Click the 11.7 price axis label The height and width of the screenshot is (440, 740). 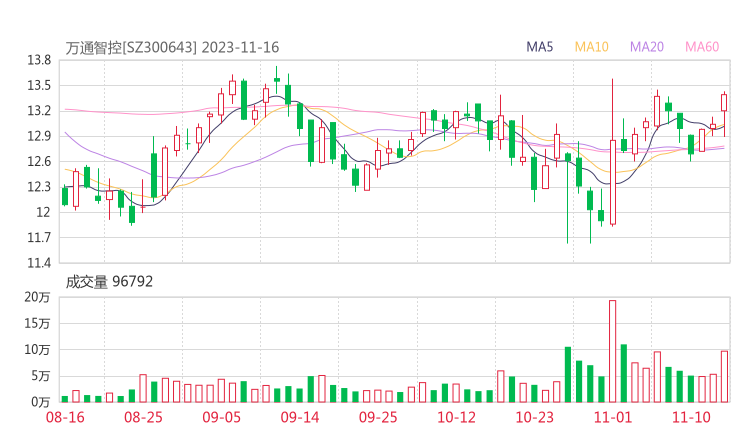pos(39,237)
